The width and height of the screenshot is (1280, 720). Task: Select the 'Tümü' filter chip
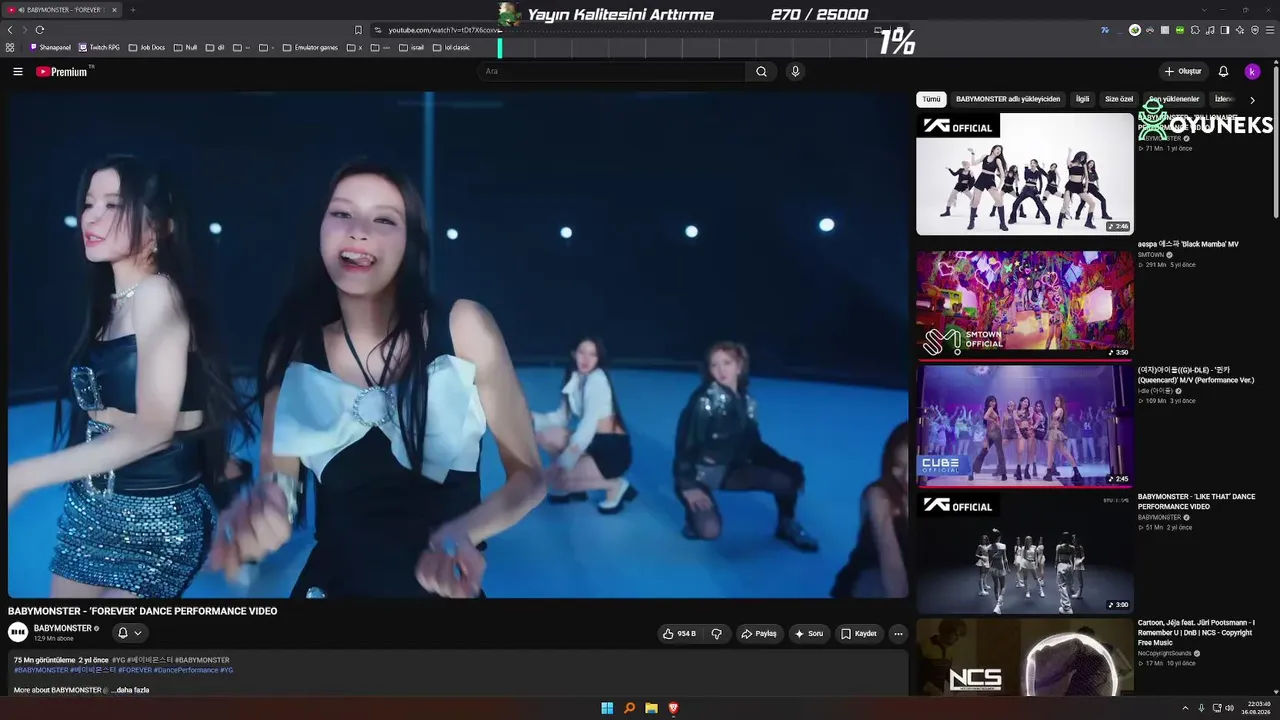931,100
